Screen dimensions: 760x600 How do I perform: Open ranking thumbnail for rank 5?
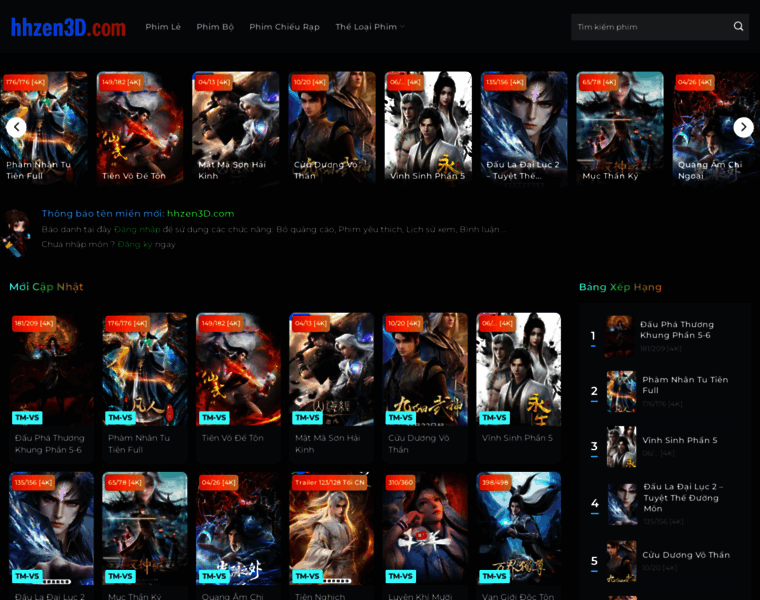point(621,561)
